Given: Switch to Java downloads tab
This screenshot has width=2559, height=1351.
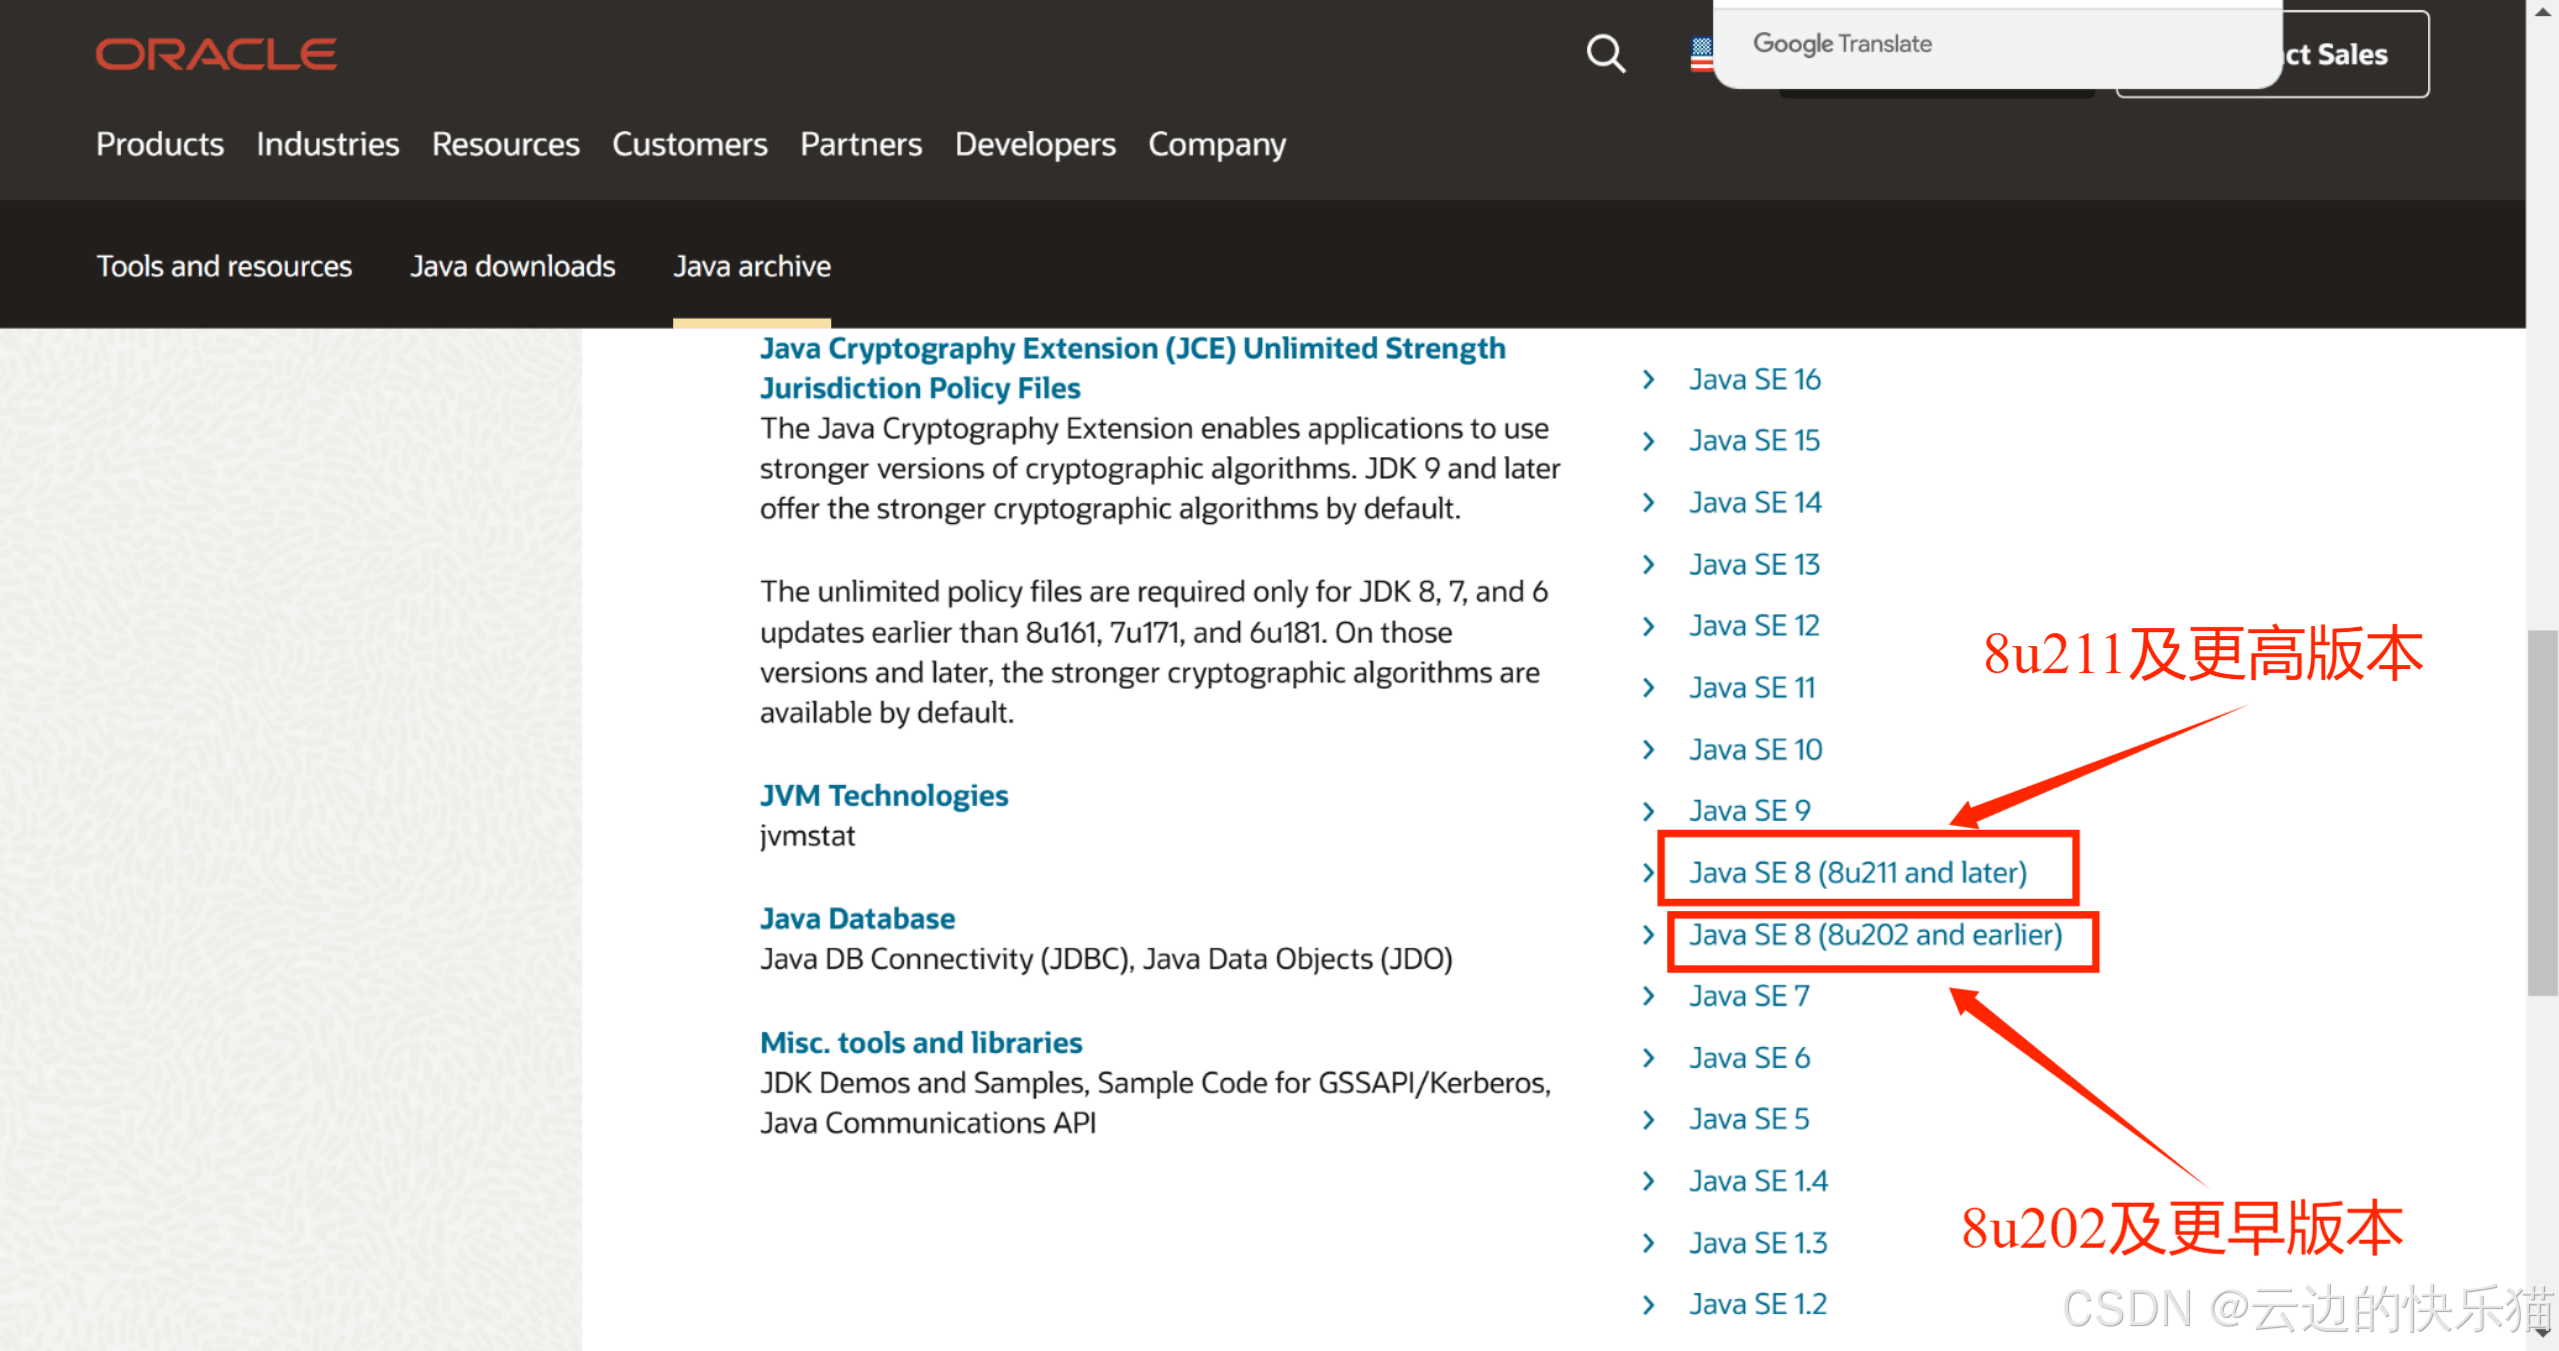Looking at the screenshot, I should point(512,266).
